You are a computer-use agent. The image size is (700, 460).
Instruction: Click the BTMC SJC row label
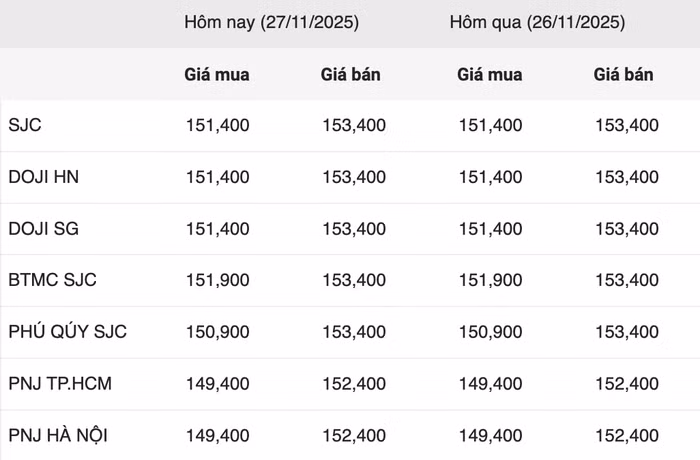pyautogui.click(x=52, y=280)
